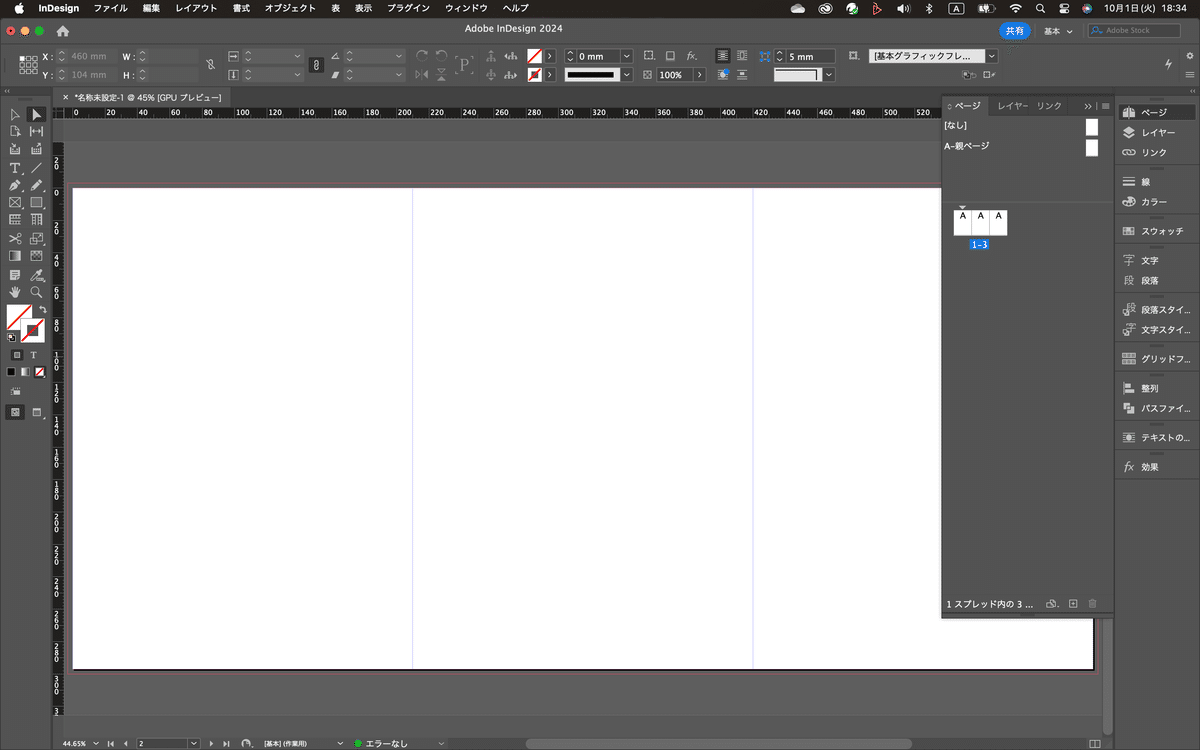Toggle wrap around bounding box option
Screen dimensions: 1200x750
click(x=741, y=56)
